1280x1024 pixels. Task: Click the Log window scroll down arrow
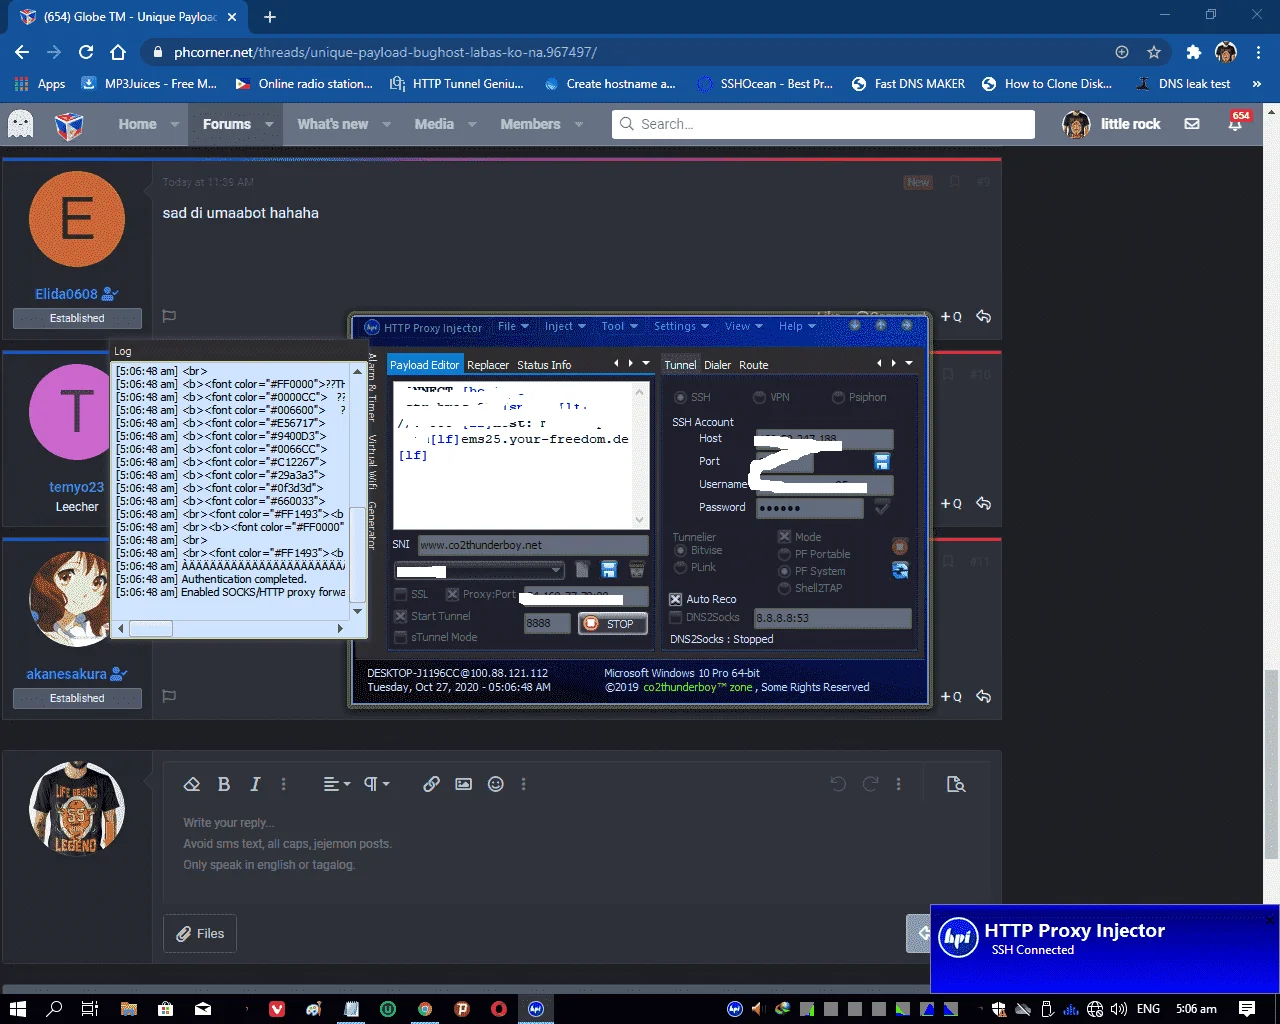[x=357, y=611]
